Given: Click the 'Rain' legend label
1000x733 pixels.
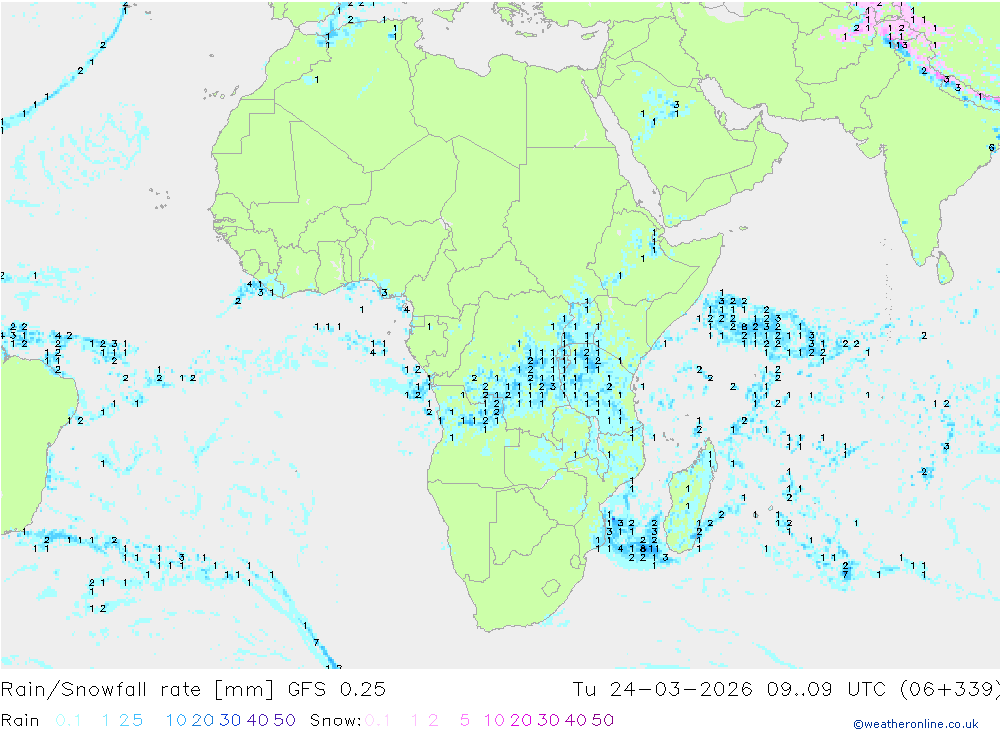Looking at the screenshot, I should pos(20,720).
